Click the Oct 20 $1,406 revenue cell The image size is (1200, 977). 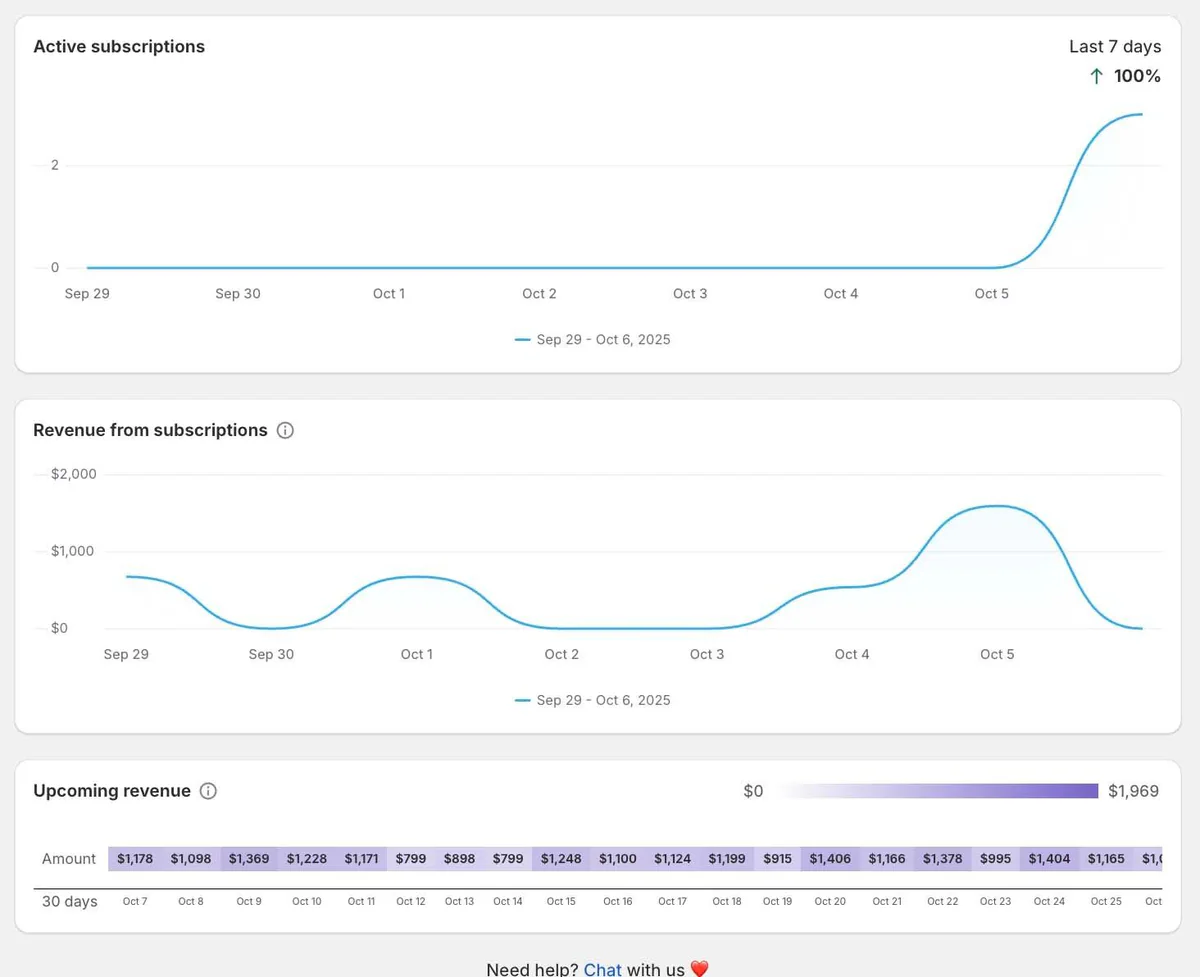(829, 859)
